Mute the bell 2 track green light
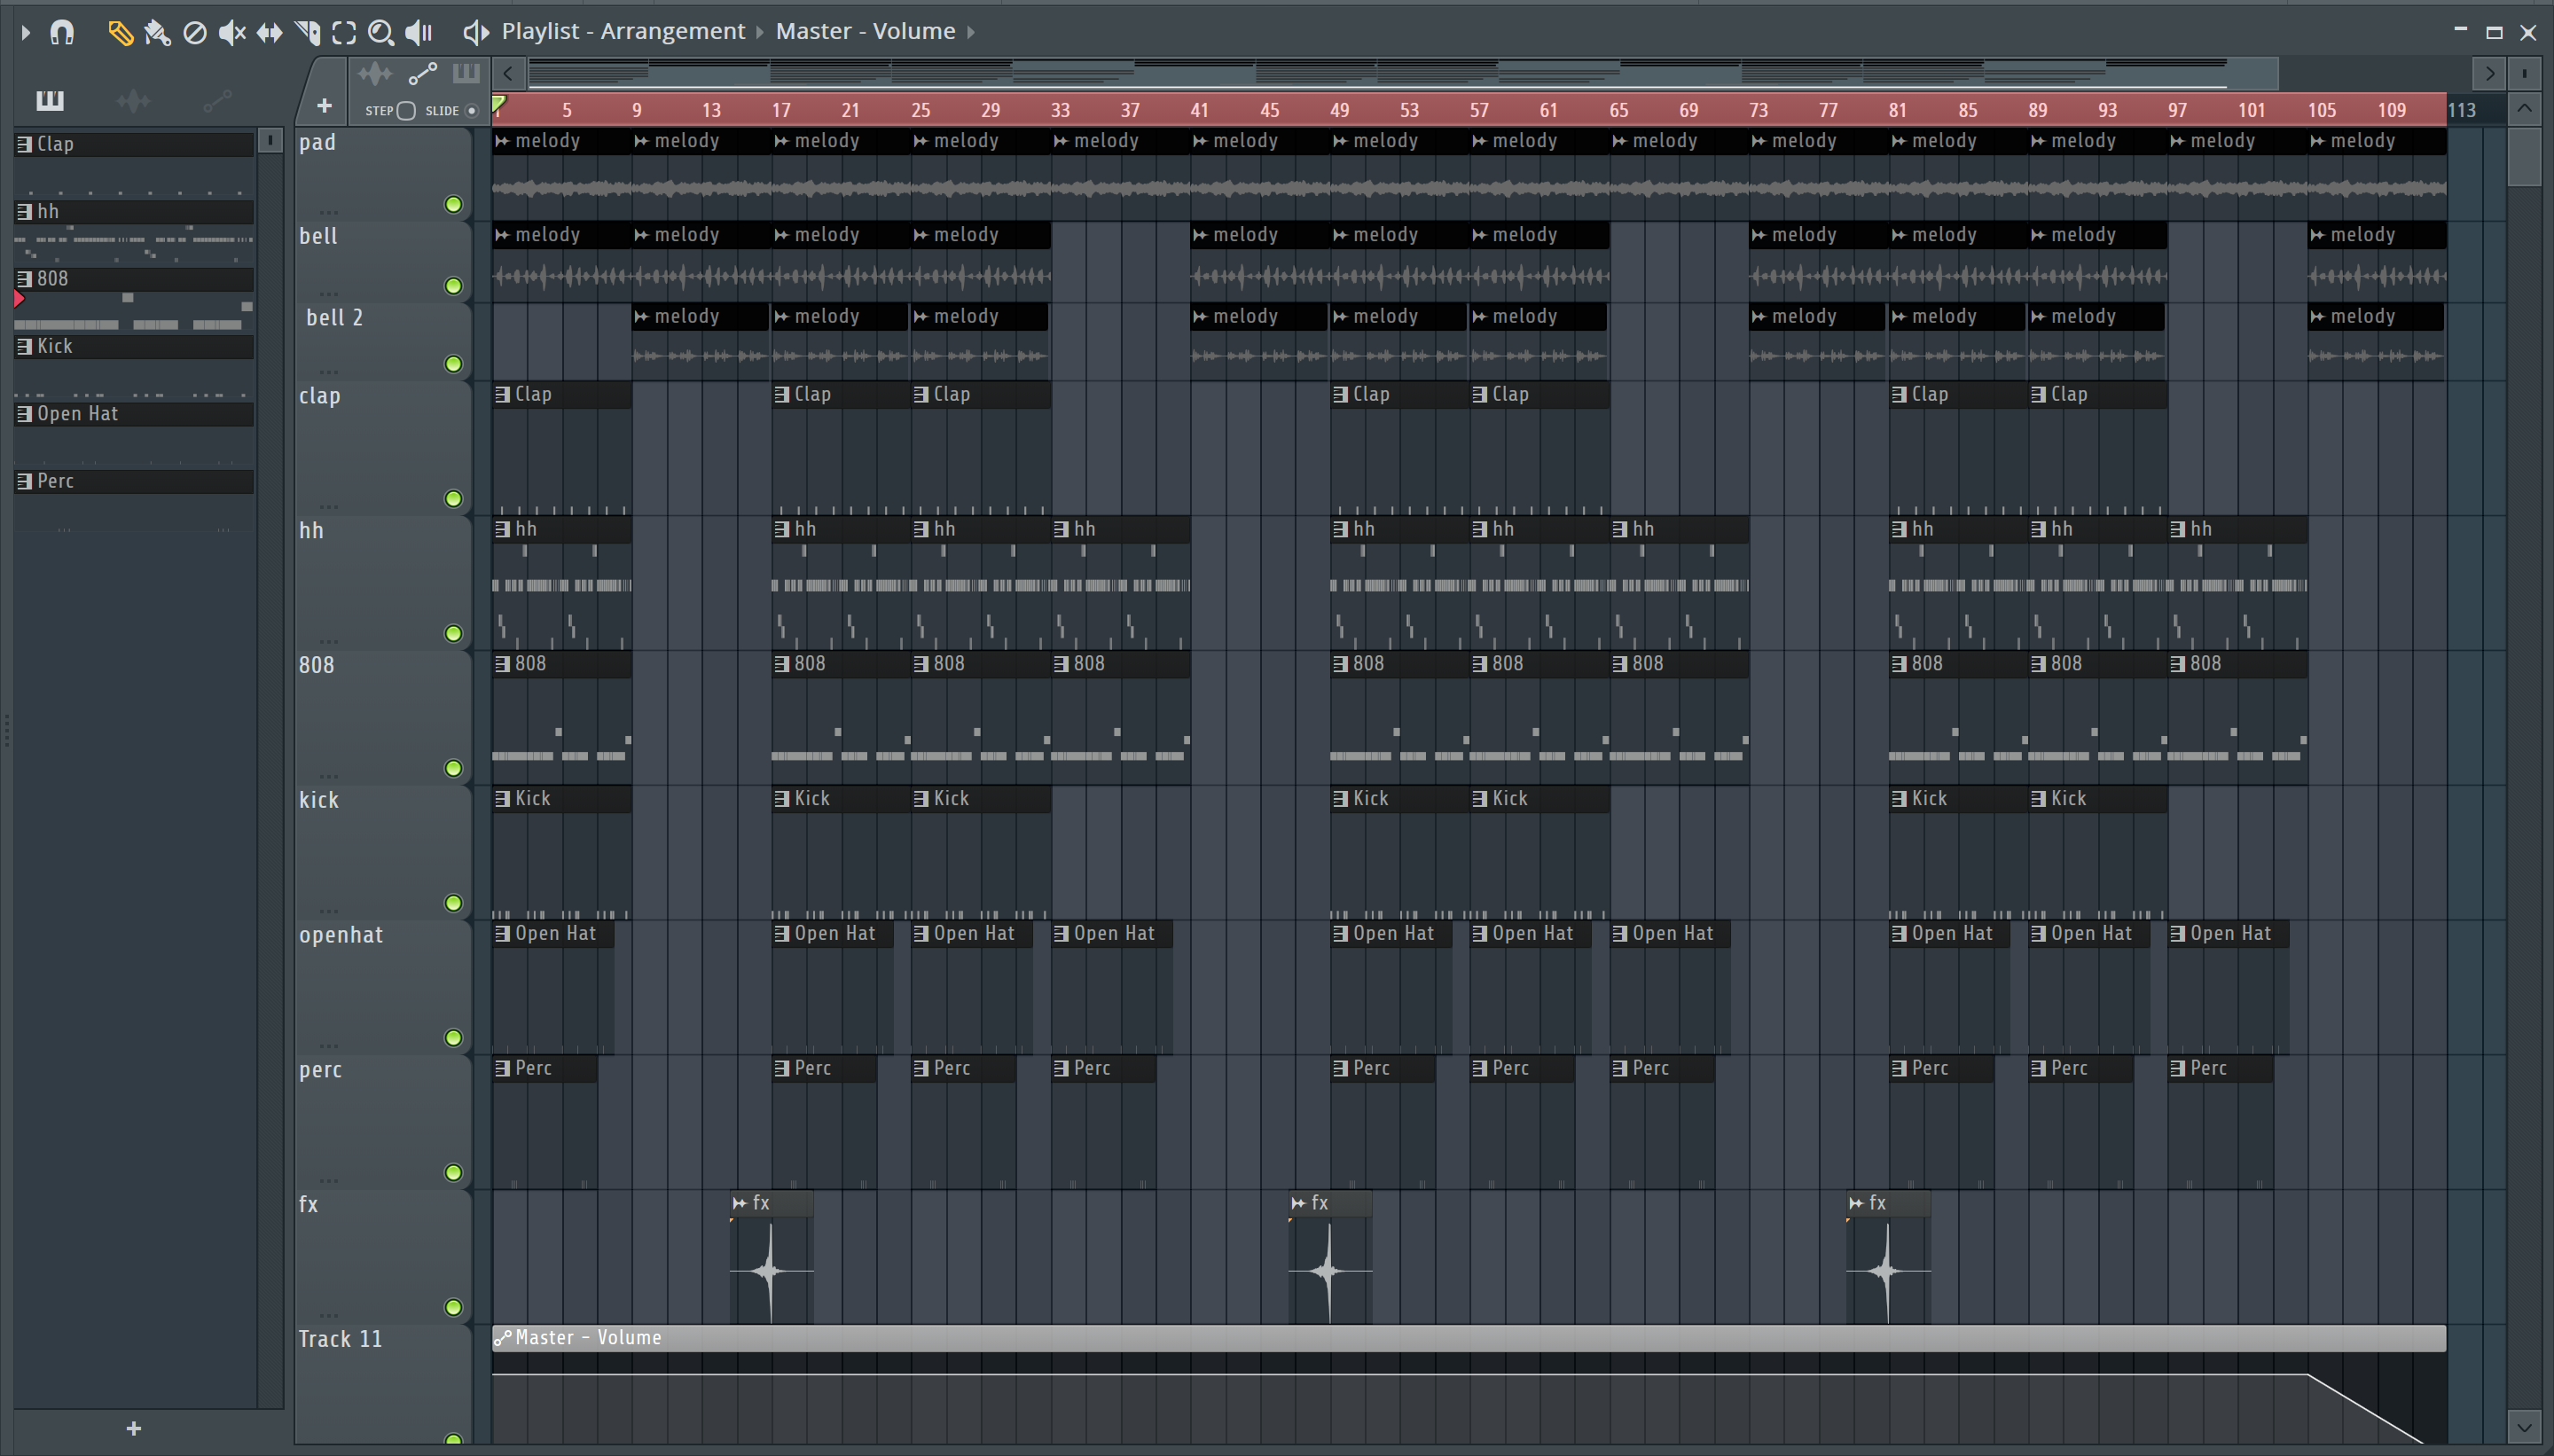This screenshot has height=1456, width=2554. (x=453, y=364)
